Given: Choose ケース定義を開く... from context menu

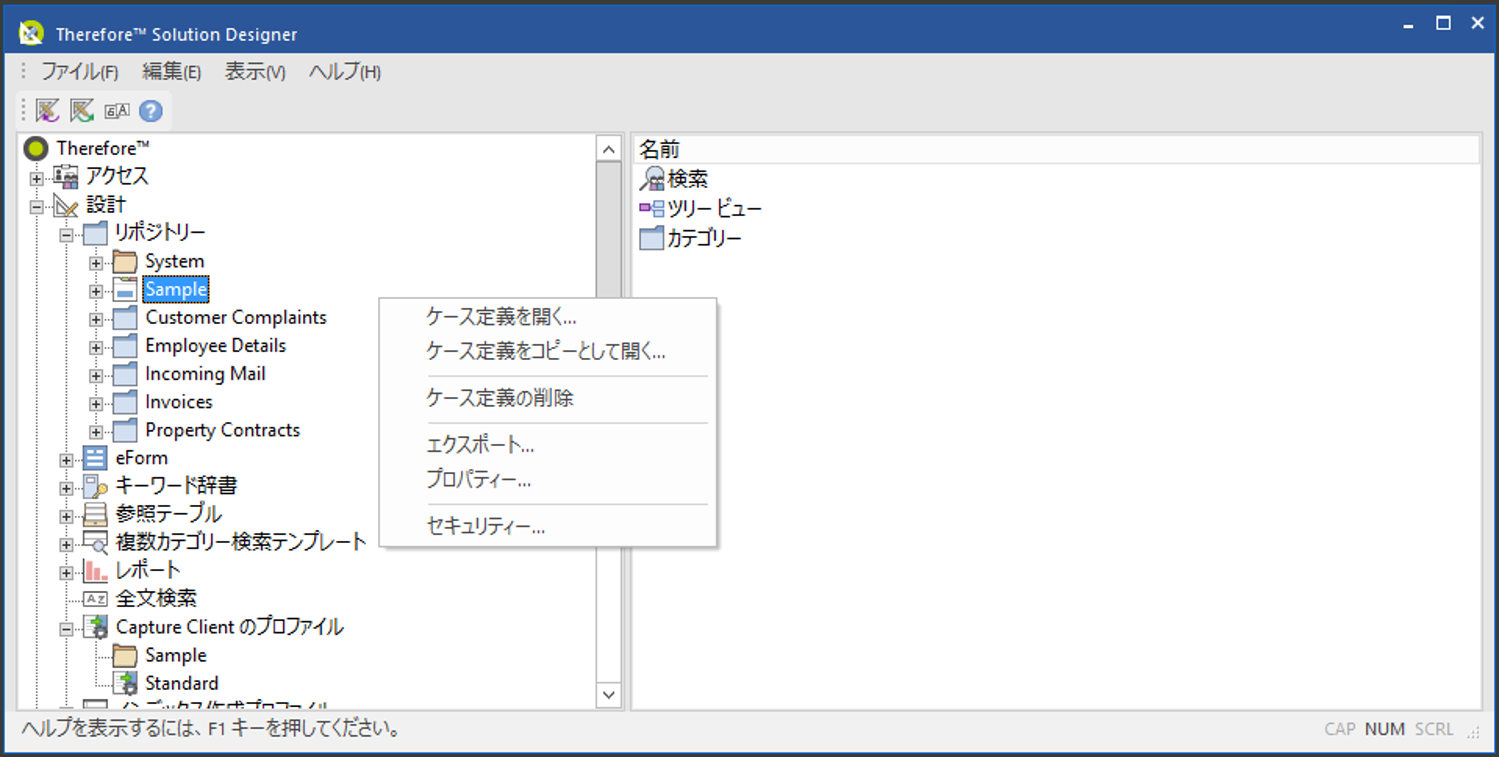Looking at the screenshot, I should (x=548, y=317).
